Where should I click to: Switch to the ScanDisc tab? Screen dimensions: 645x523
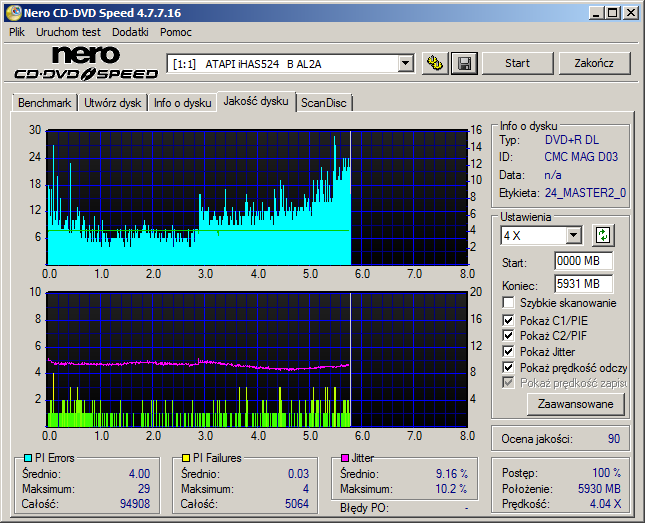324,103
